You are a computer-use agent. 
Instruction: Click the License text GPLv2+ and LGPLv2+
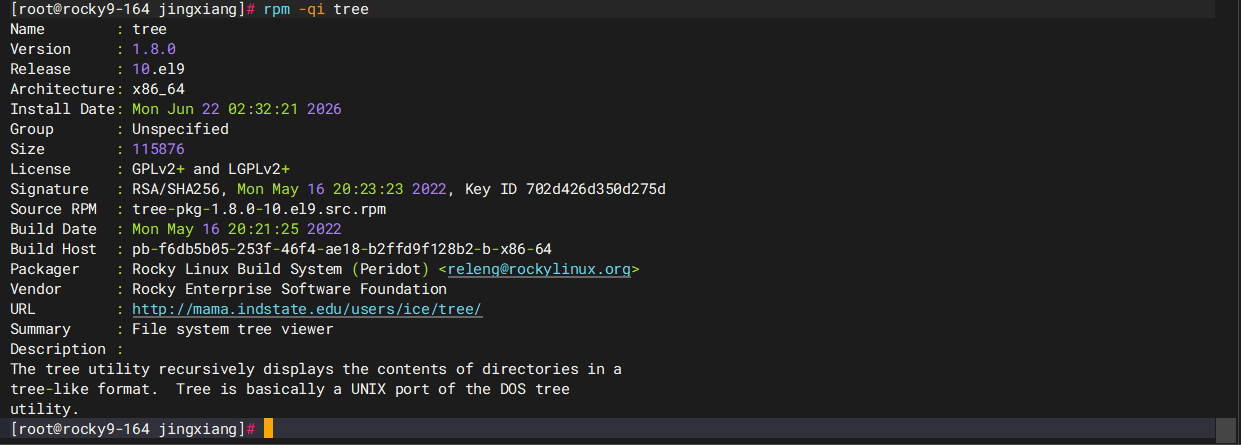click(x=211, y=169)
